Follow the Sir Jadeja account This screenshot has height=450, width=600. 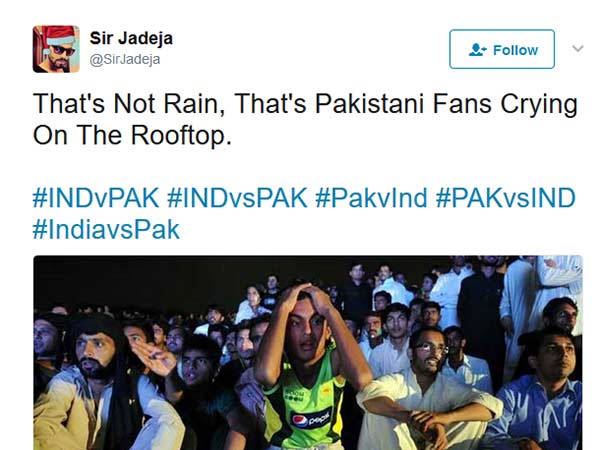(x=502, y=49)
